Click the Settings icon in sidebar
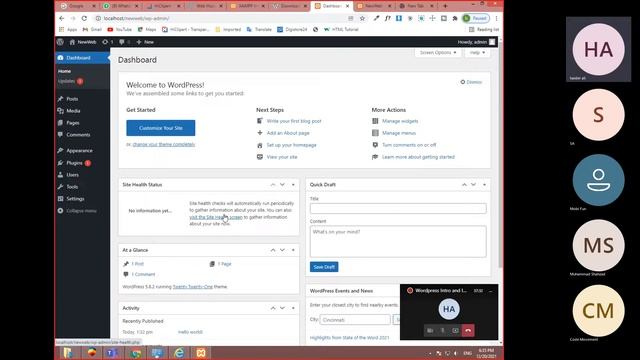640x360 pixels. (60, 199)
